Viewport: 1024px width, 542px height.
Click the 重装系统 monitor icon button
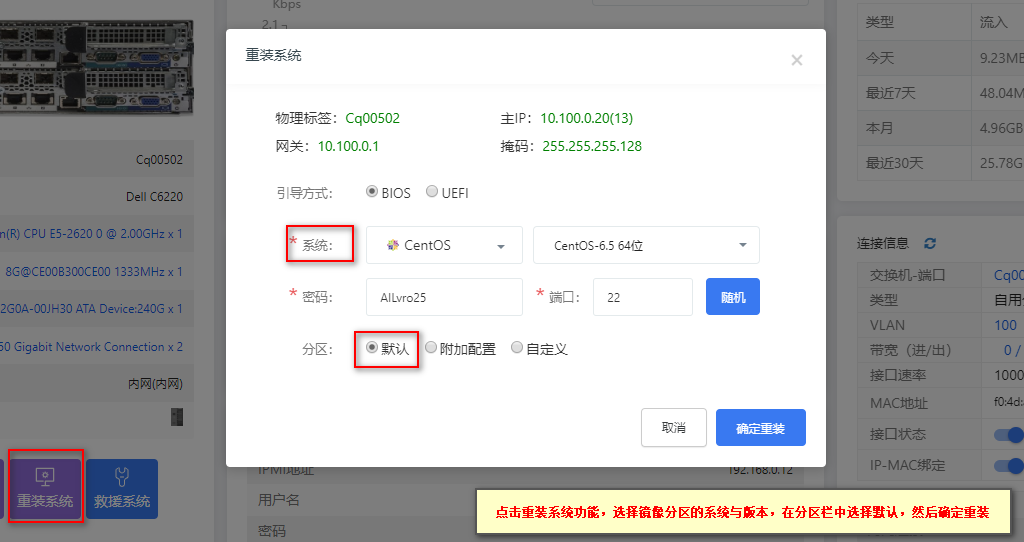[45, 488]
